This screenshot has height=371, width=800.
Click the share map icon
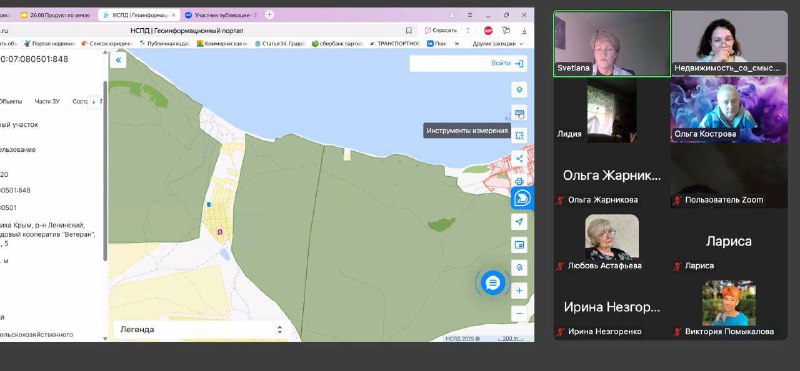click(x=519, y=159)
